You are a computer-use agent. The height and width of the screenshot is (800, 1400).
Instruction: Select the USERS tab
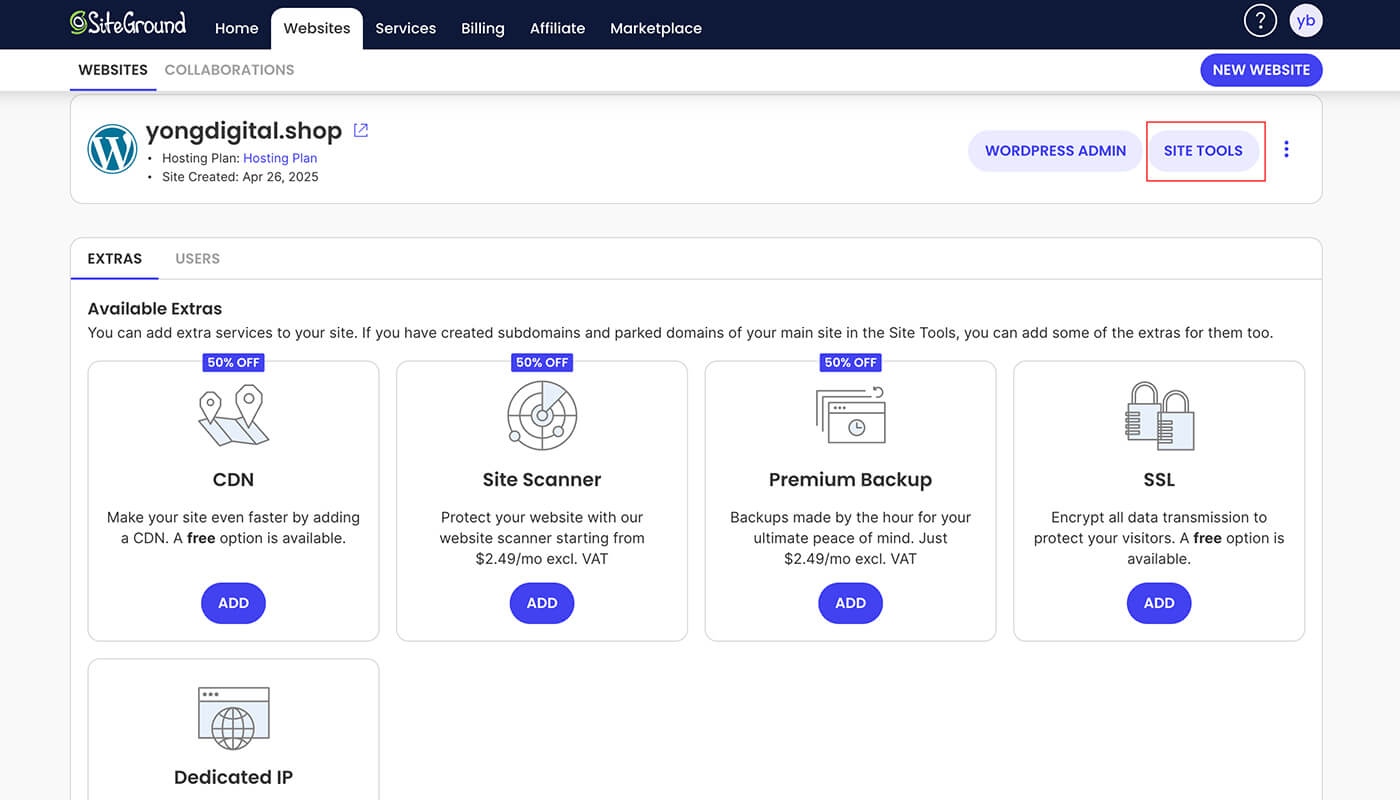click(x=197, y=258)
